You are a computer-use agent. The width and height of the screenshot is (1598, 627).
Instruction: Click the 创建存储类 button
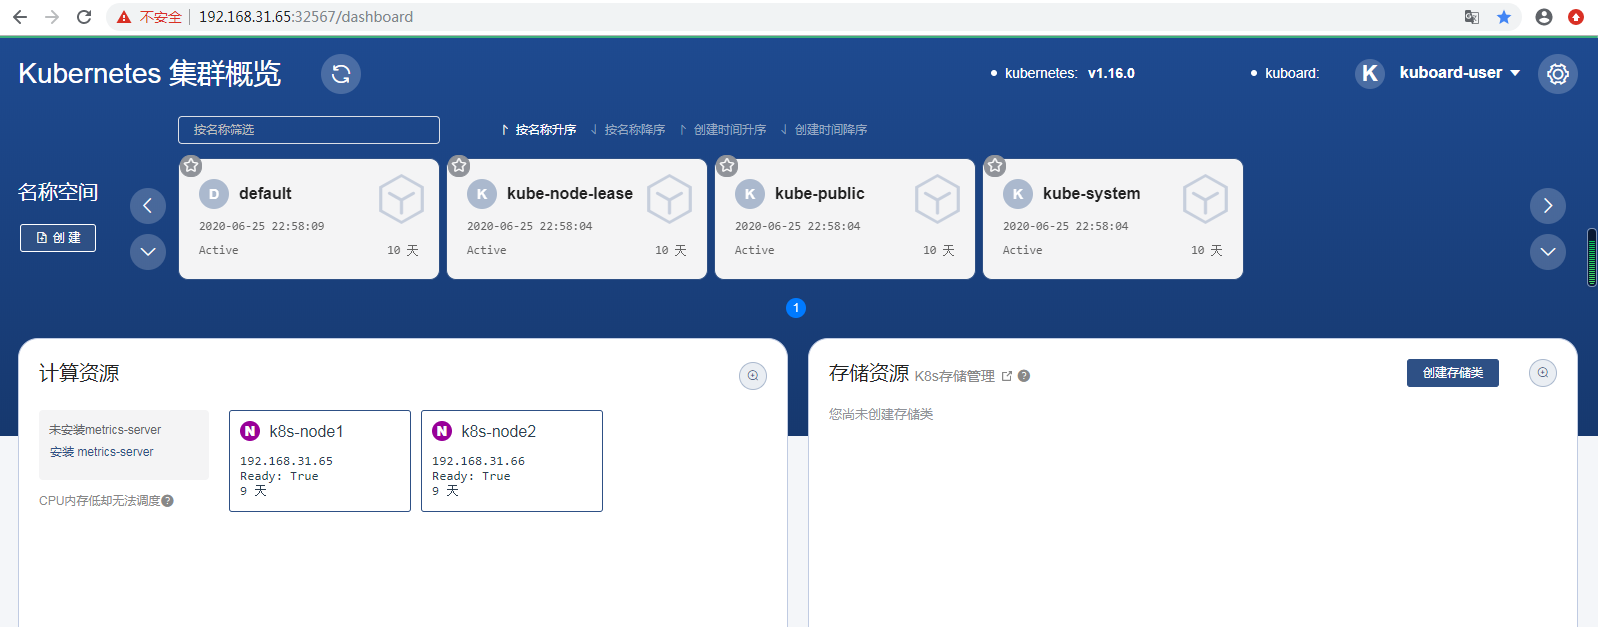(x=1453, y=373)
